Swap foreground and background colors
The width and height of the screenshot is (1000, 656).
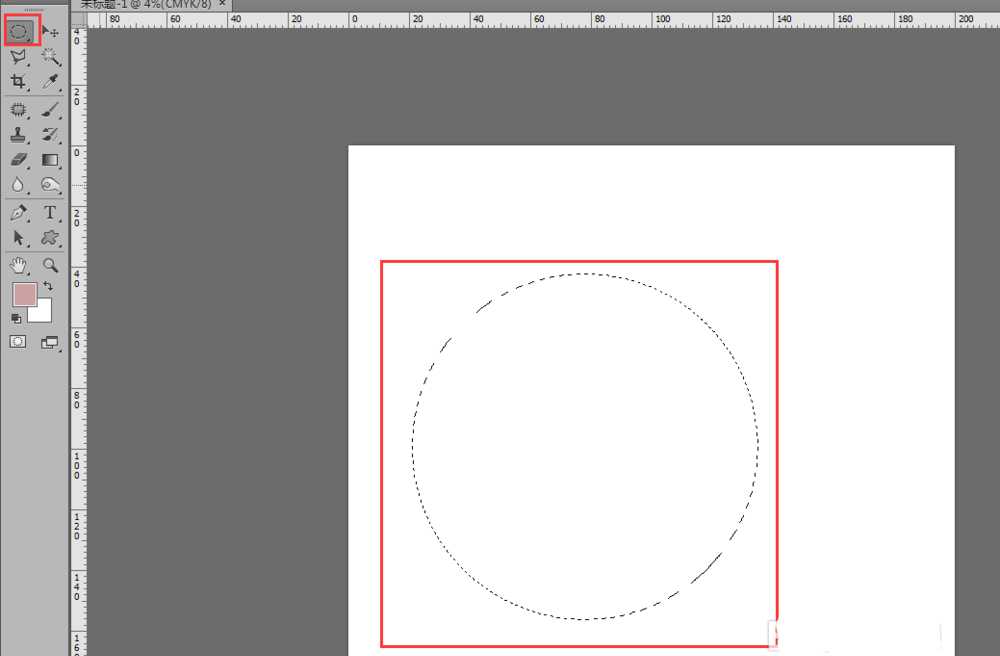pyautogui.click(x=48, y=287)
